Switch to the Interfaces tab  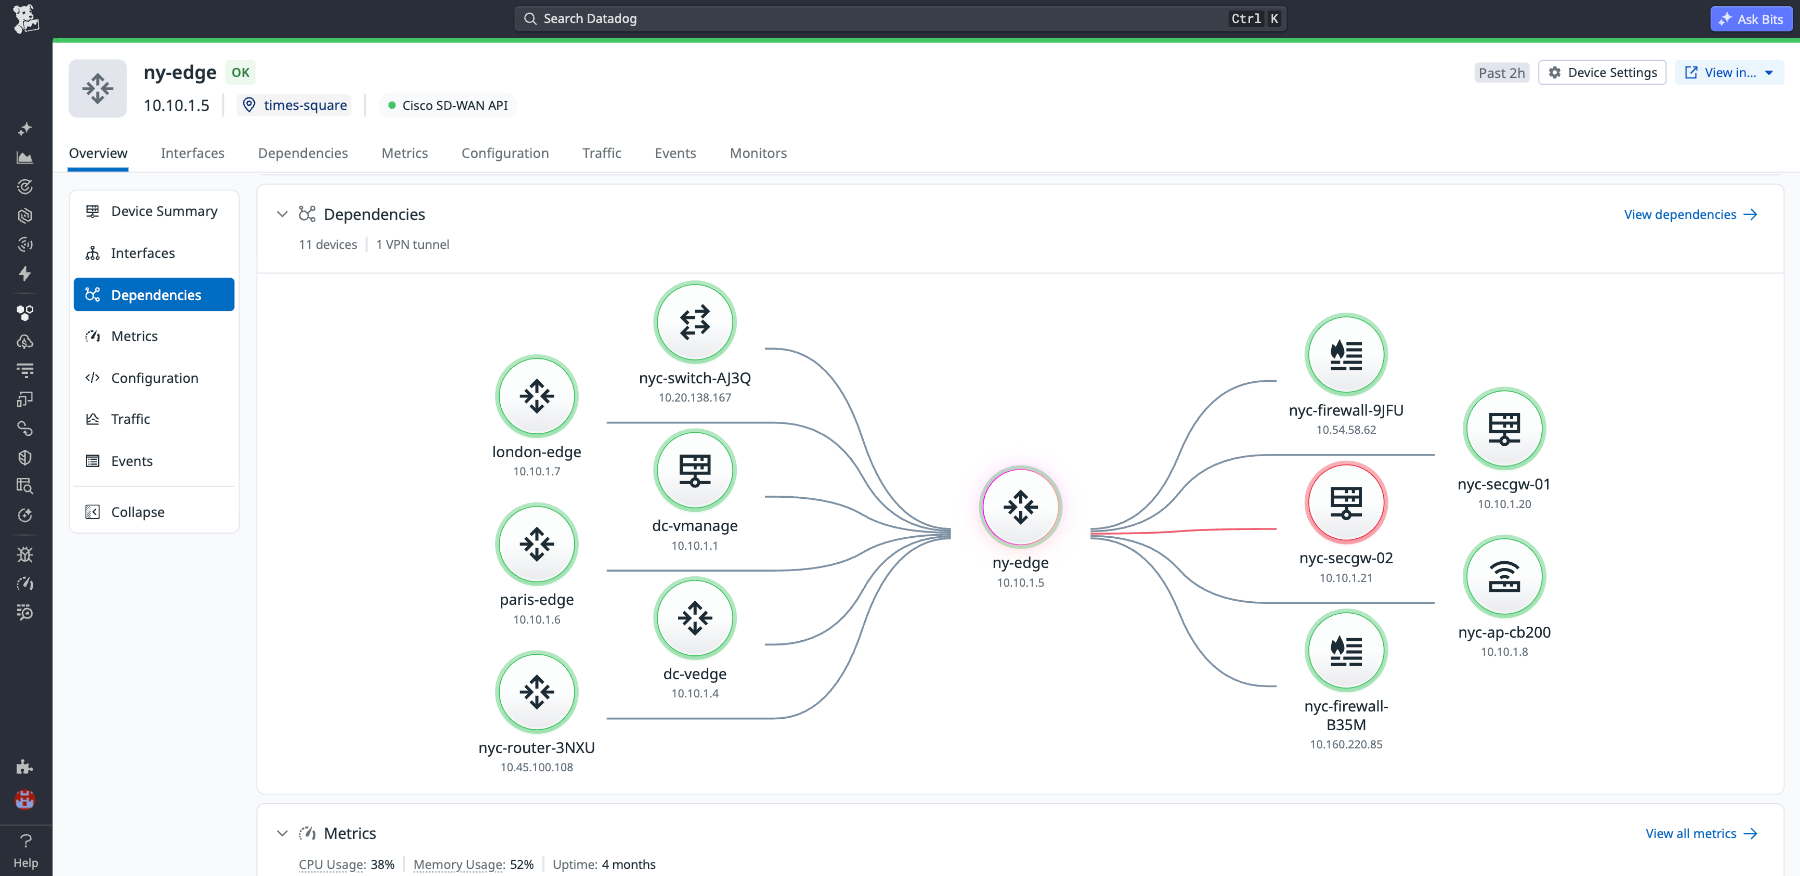click(x=193, y=153)
